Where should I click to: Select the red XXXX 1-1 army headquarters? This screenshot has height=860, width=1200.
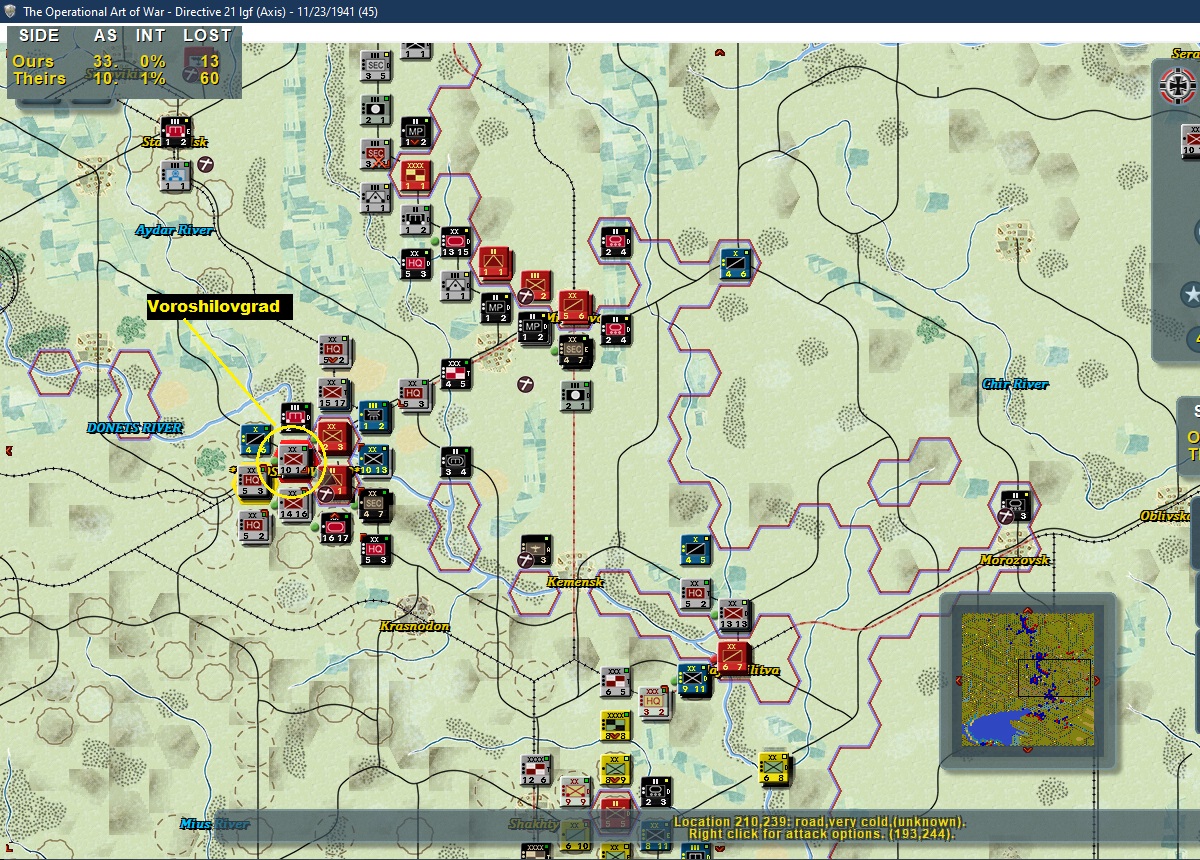(416, 176)
